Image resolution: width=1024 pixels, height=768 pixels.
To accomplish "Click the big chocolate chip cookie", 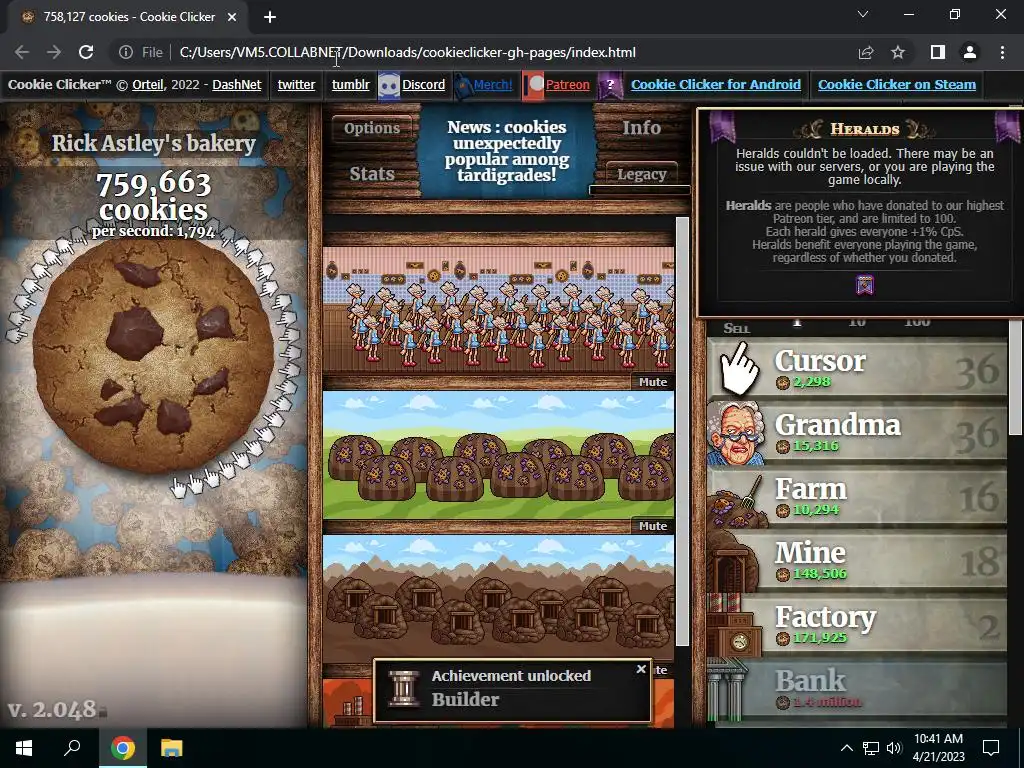I will click(153, 357).
